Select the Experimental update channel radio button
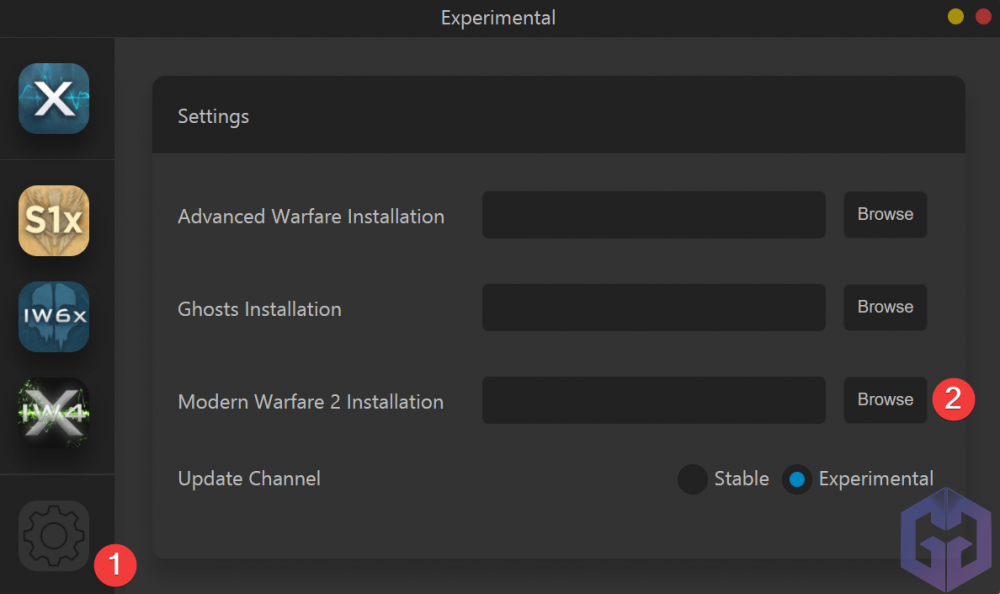 click(797, 480)
